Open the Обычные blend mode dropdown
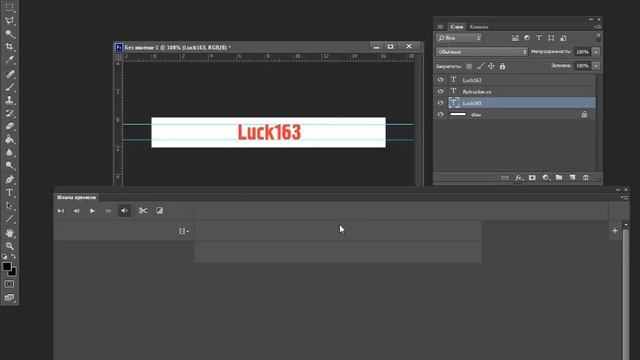640x360 pixels. pyautogui.click(x=482, y=52)
